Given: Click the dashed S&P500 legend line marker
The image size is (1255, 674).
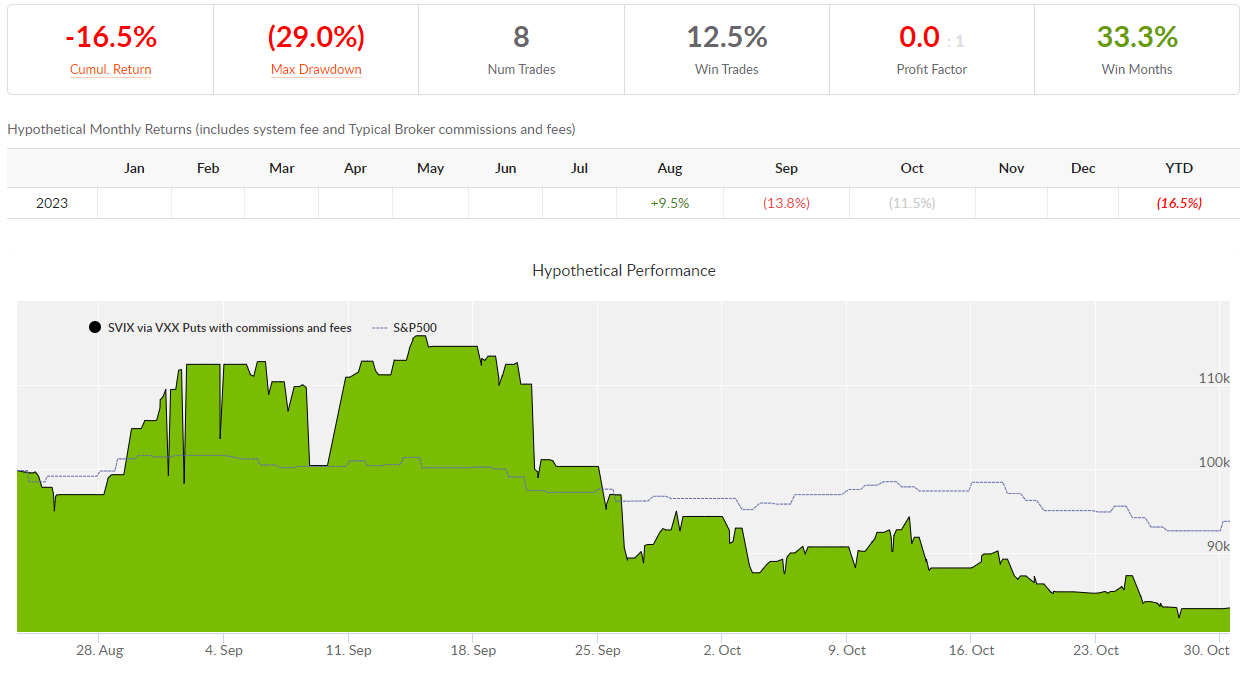Looking at the screenshot, I should (x=379, y=327).
